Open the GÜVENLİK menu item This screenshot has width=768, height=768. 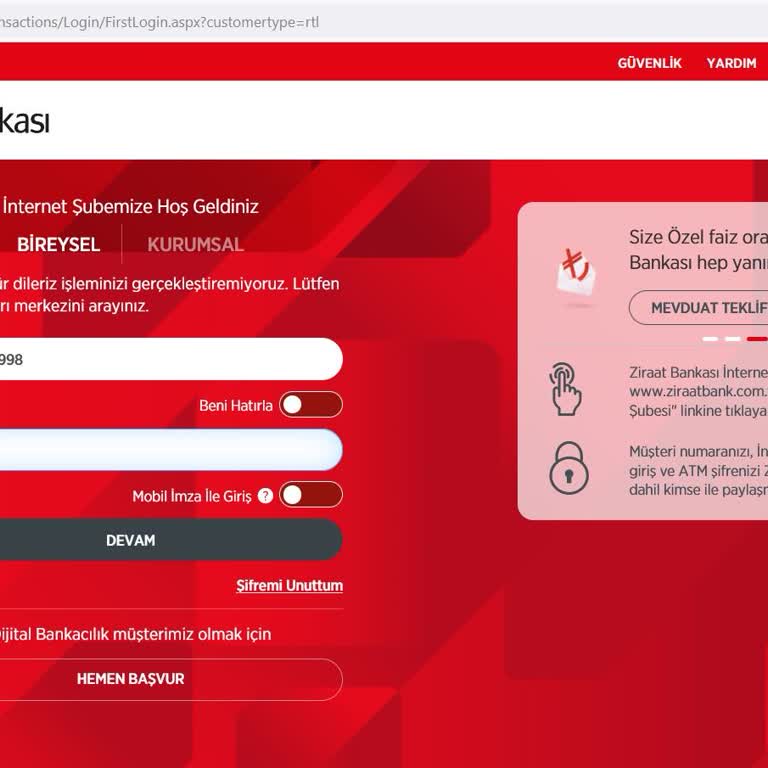pos(649,63)
